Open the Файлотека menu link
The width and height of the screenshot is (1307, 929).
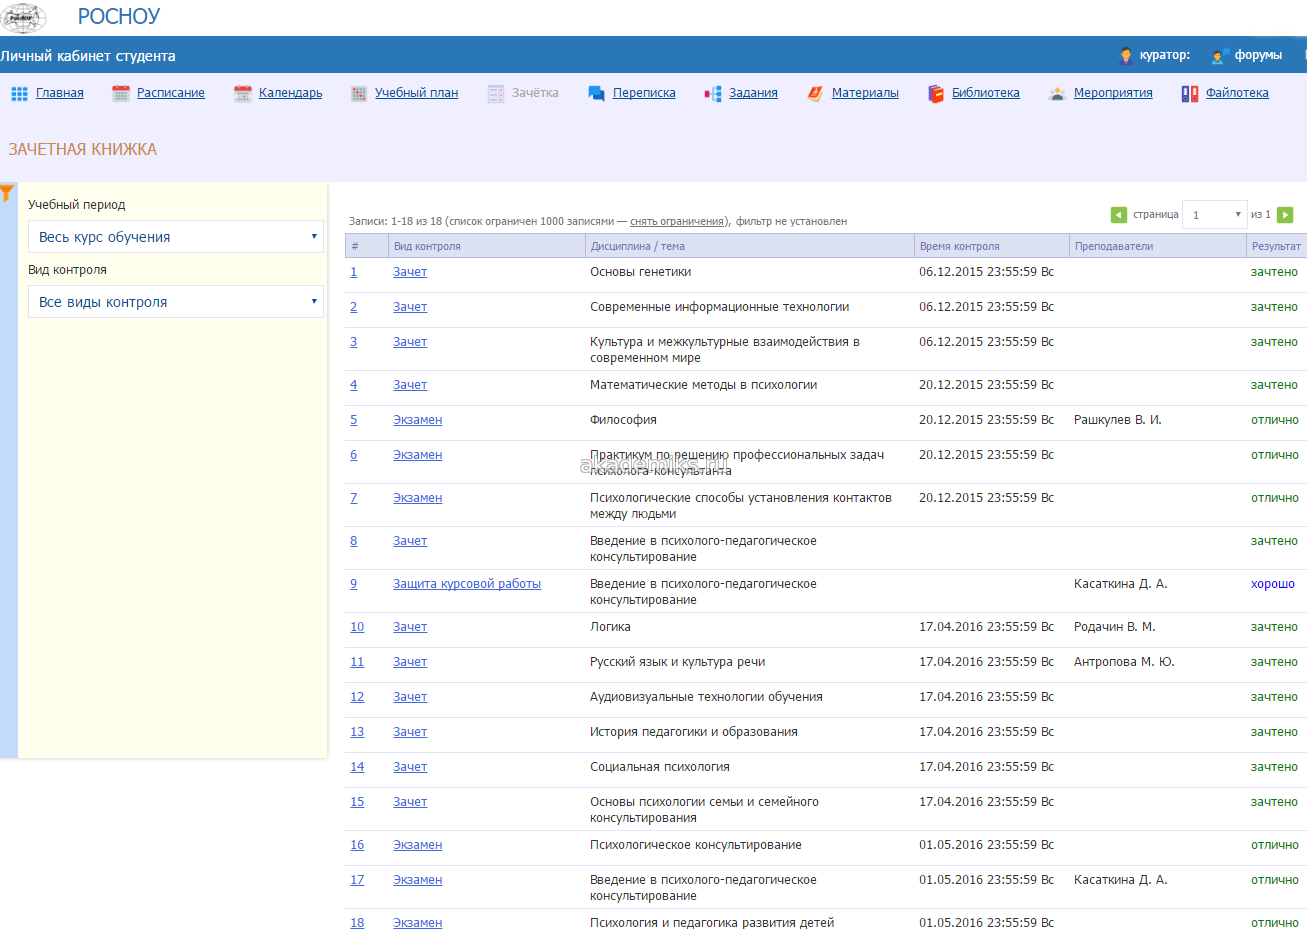(x=1237, y=93)
